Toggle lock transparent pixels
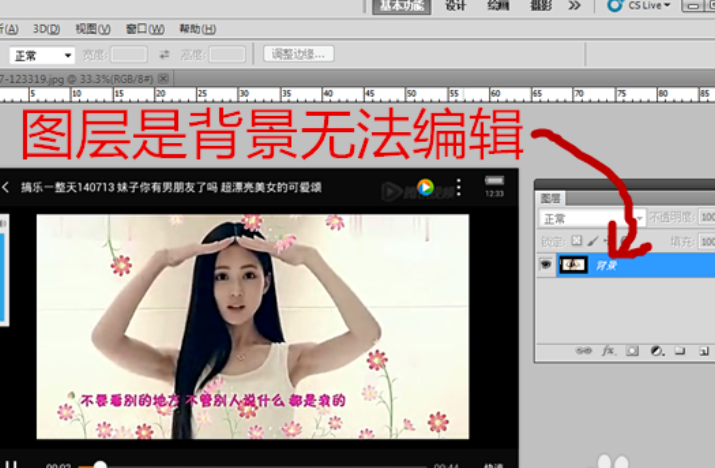715x468 pixels. [x=577, y=241]
